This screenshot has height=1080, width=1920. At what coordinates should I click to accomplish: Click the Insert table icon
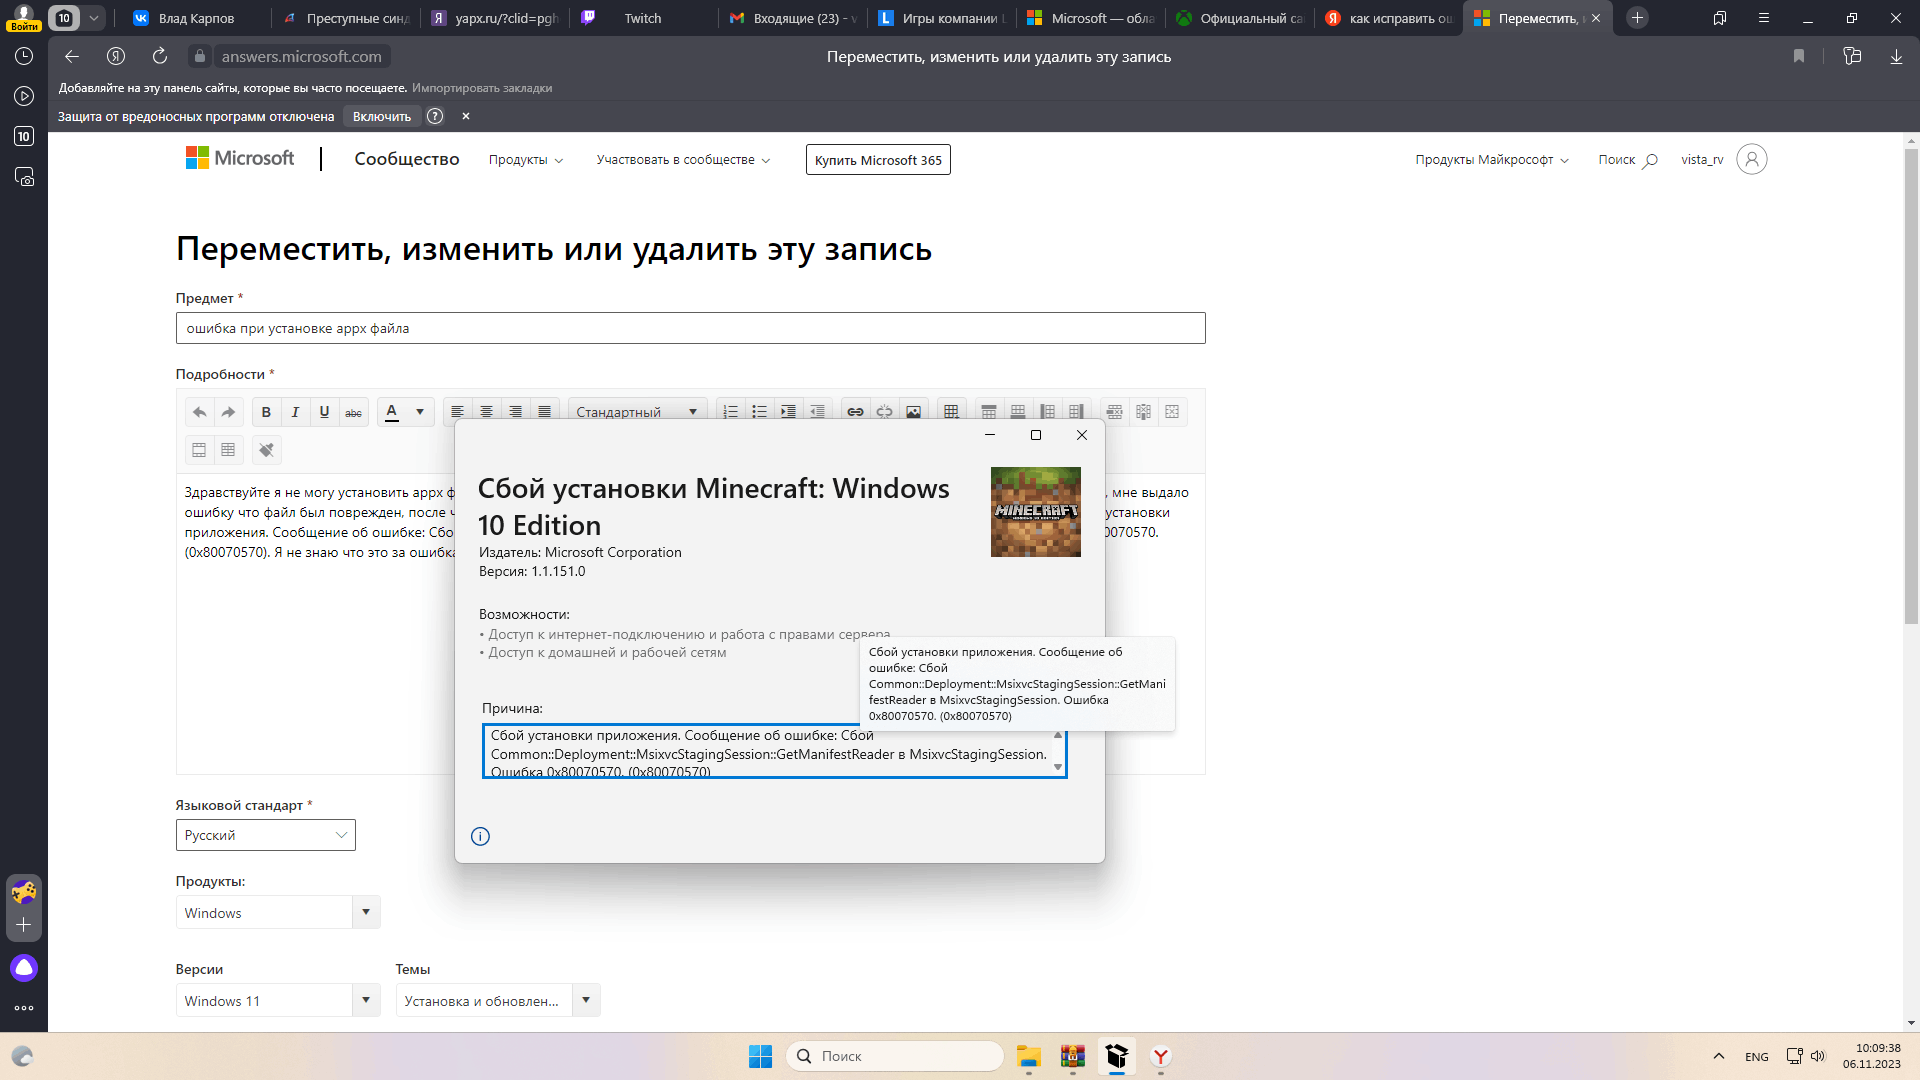947,410
